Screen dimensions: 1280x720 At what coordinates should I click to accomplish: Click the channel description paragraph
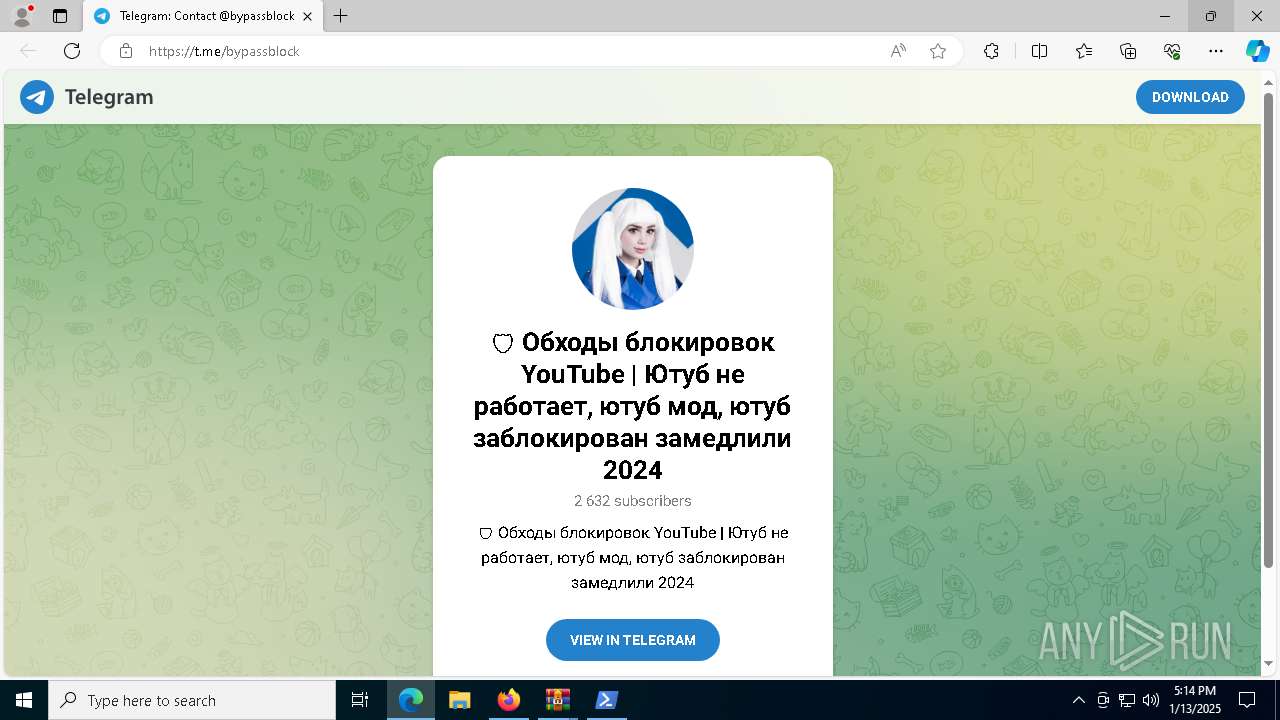633,557
